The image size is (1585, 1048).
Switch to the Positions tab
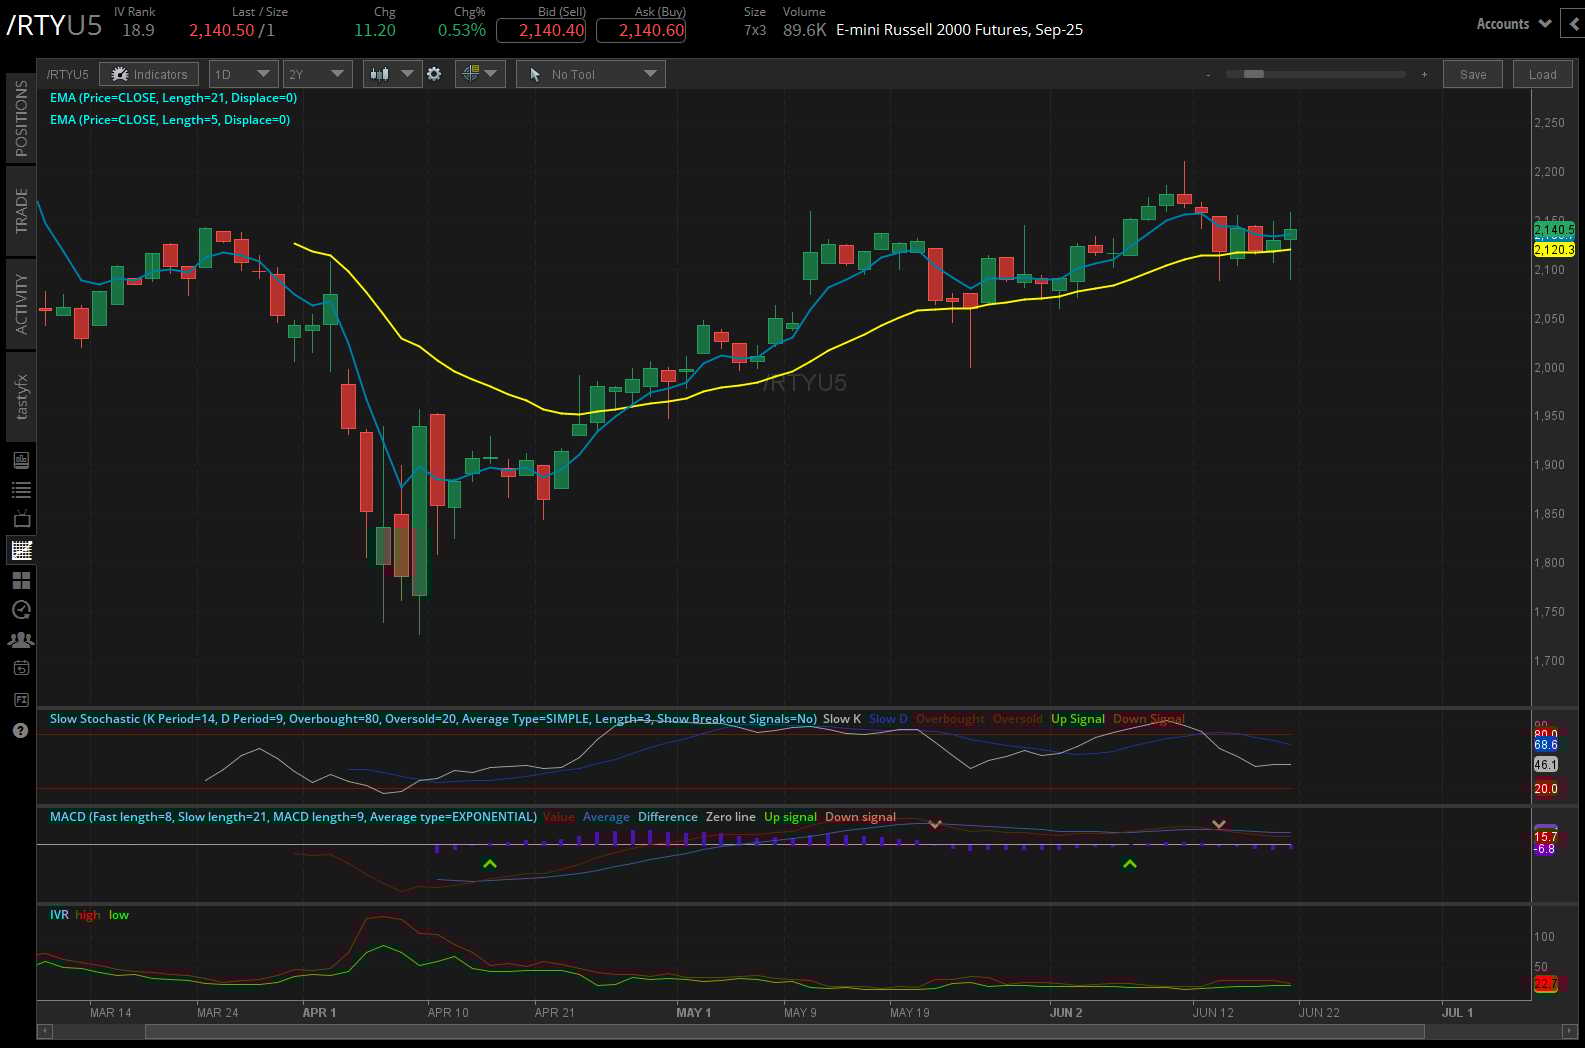[21, 118]
